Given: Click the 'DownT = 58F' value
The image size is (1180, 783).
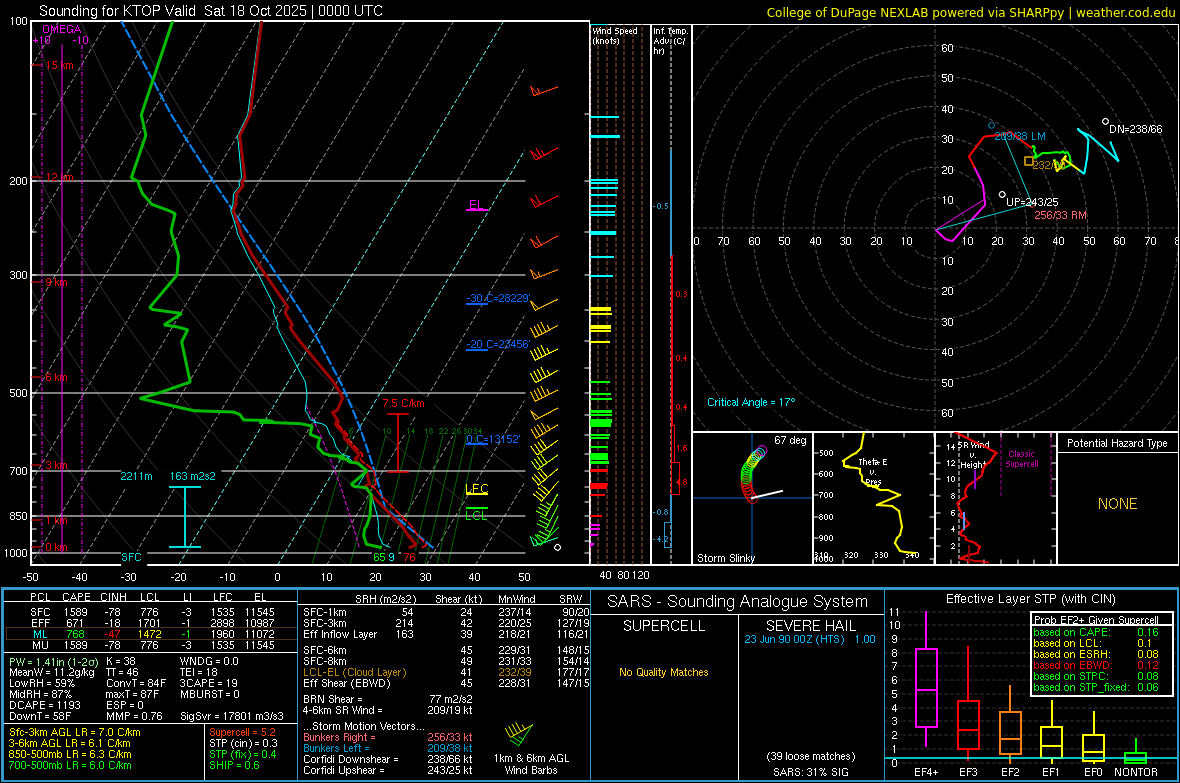Looking at the screenshot, I should point(40,716).
